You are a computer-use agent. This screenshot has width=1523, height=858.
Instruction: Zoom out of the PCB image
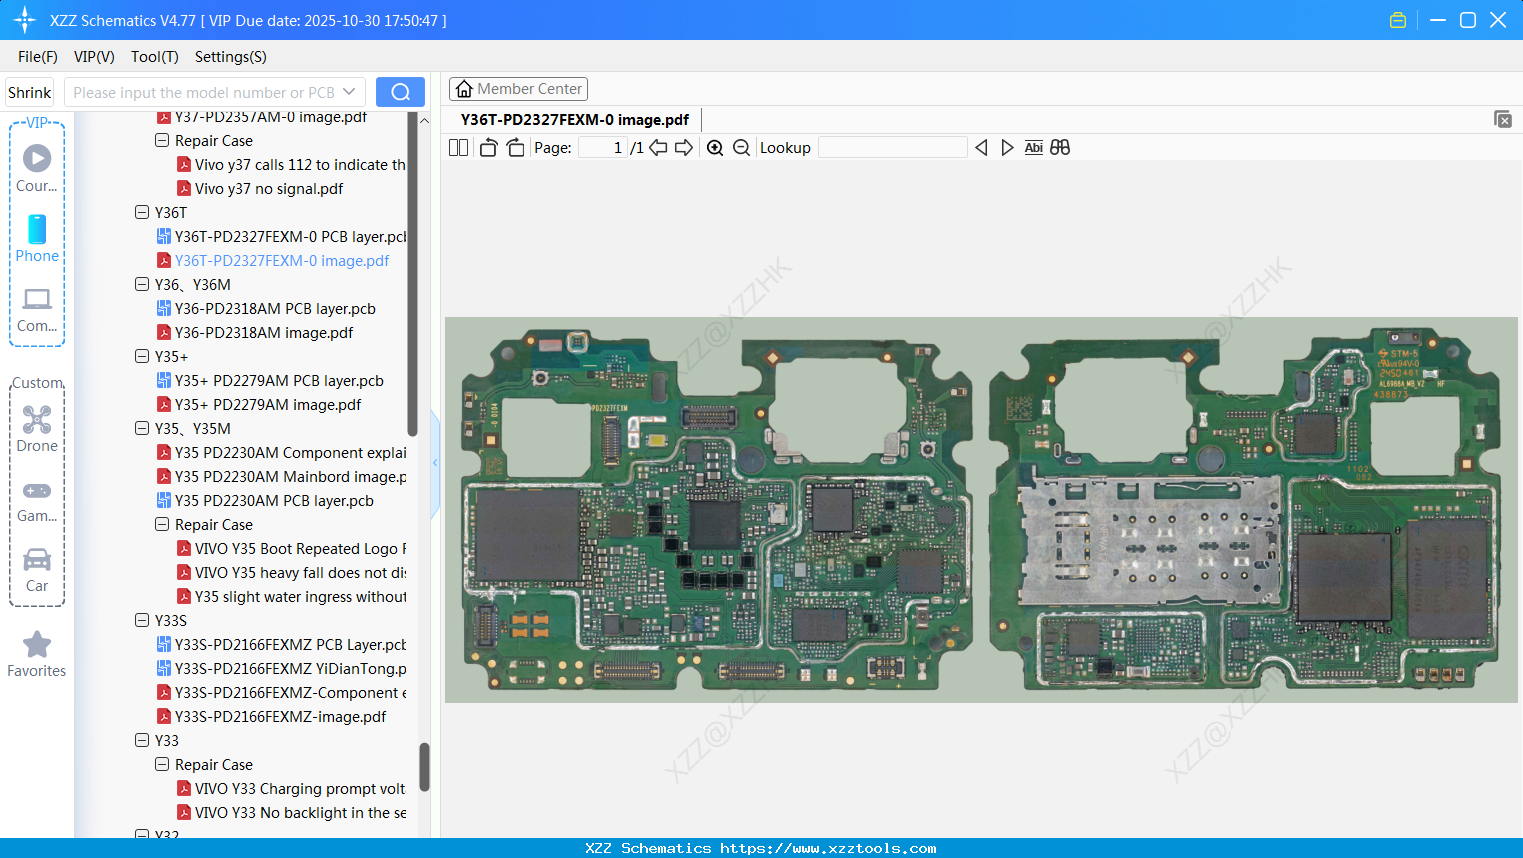(741, 147)
